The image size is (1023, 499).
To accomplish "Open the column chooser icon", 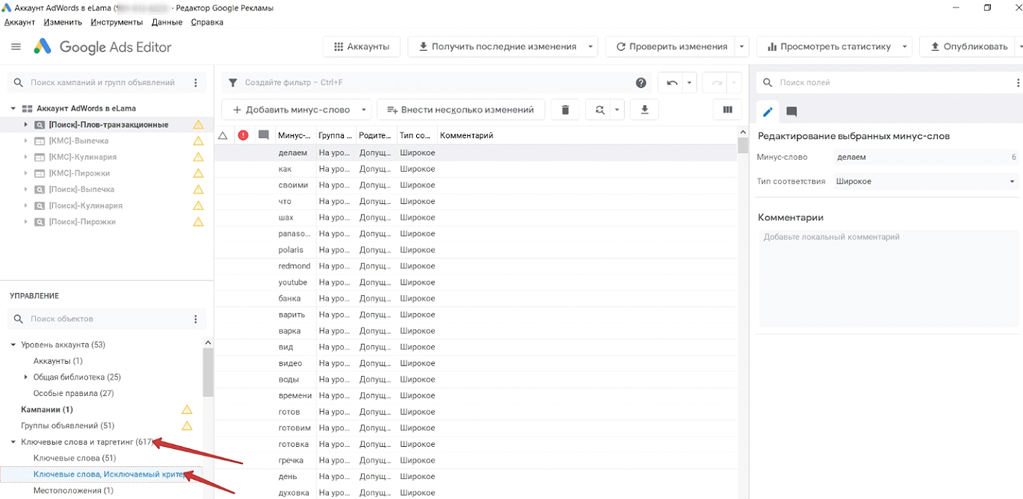I will click(727, 110).
